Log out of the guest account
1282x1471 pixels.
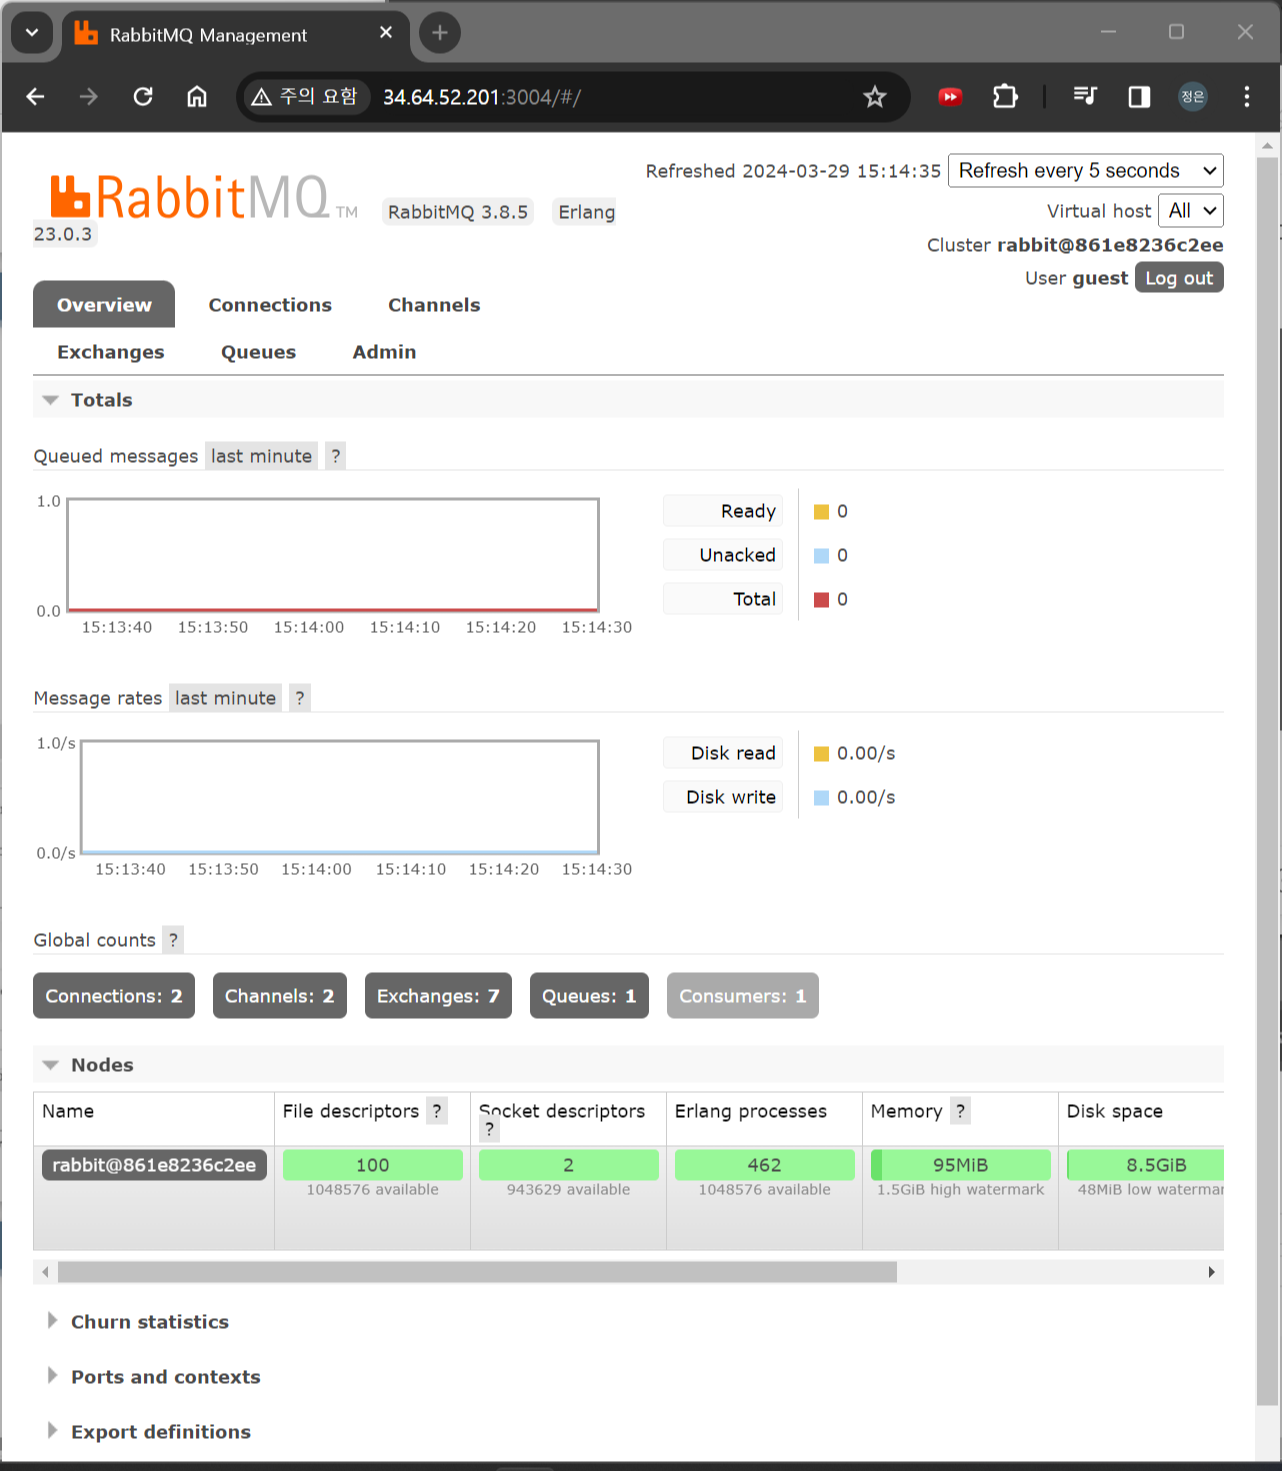(x=1179, y=278)
